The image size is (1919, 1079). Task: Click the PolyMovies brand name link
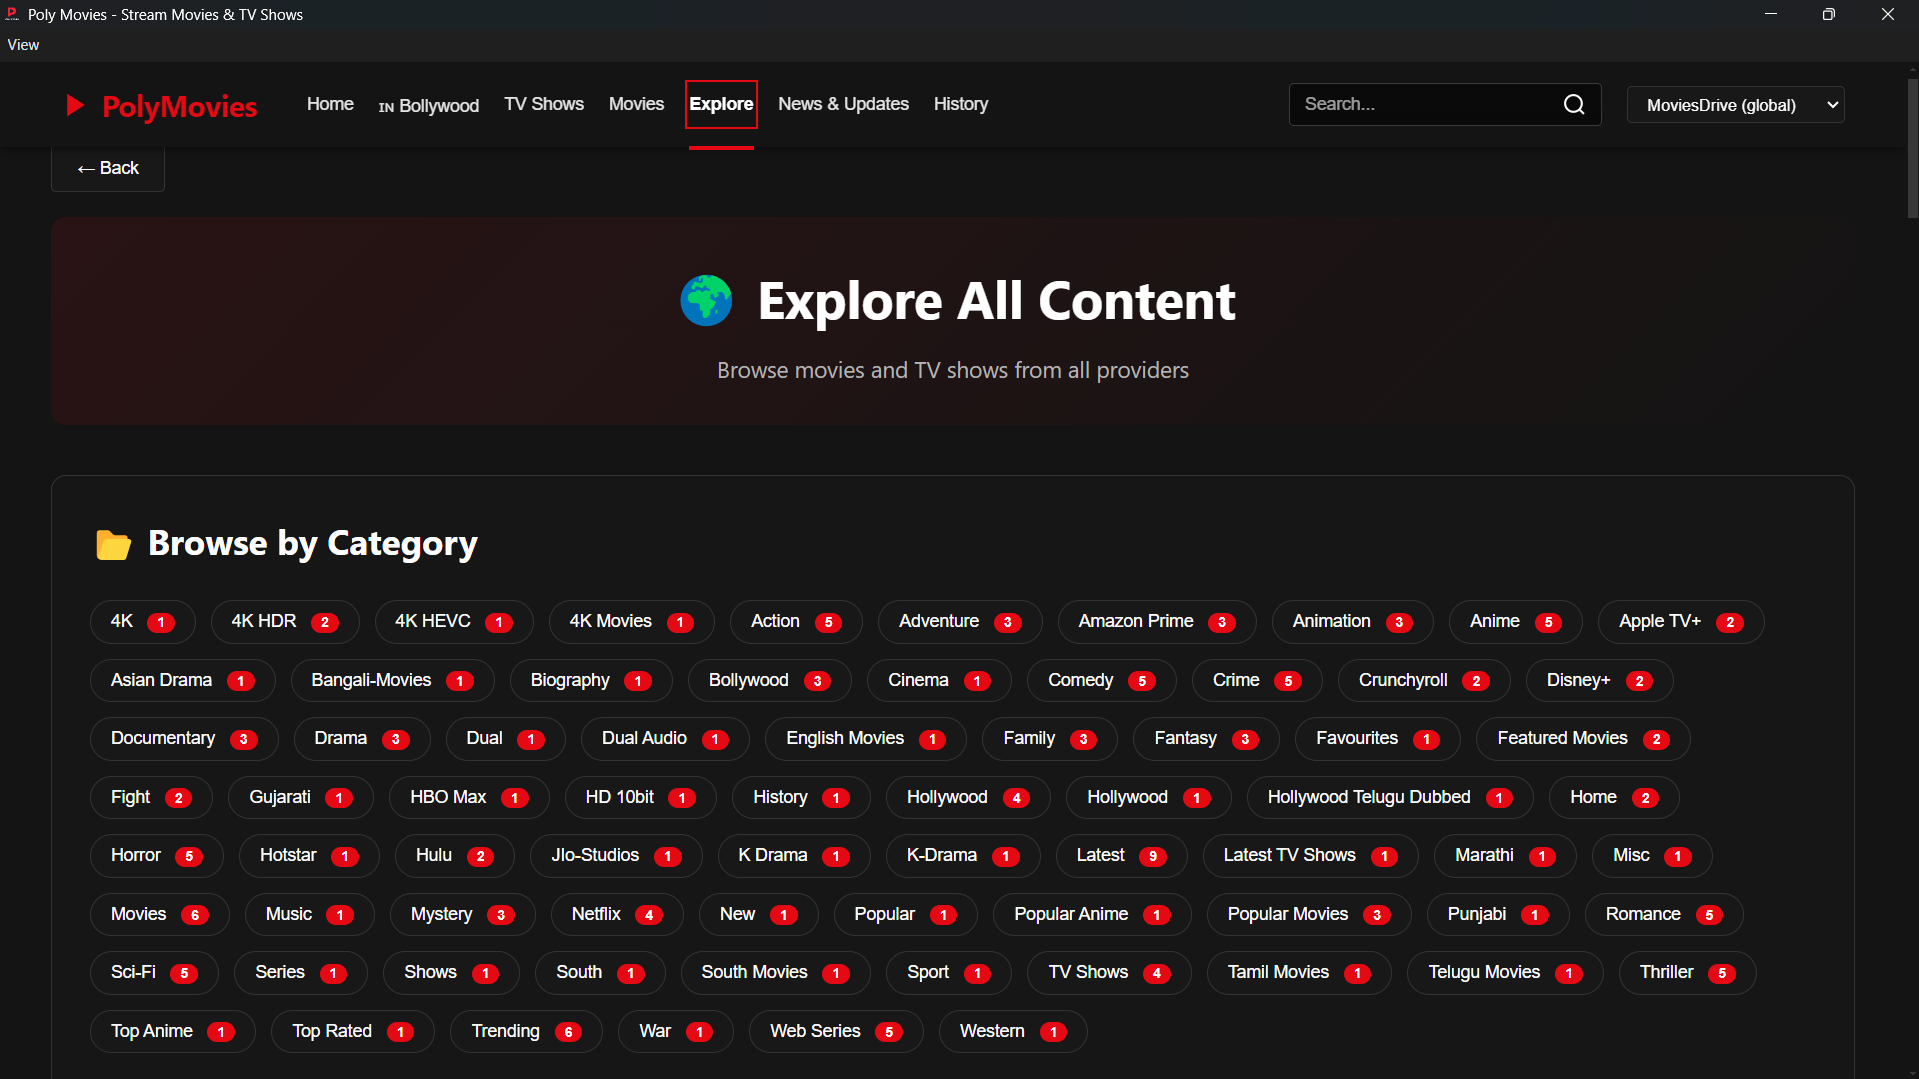(180, 106)
